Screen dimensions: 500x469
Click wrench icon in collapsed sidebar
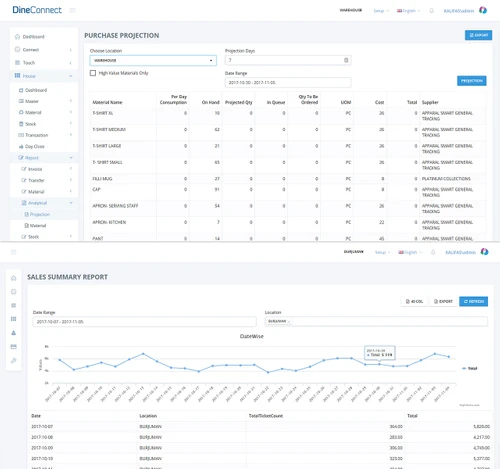pos(14,360)
